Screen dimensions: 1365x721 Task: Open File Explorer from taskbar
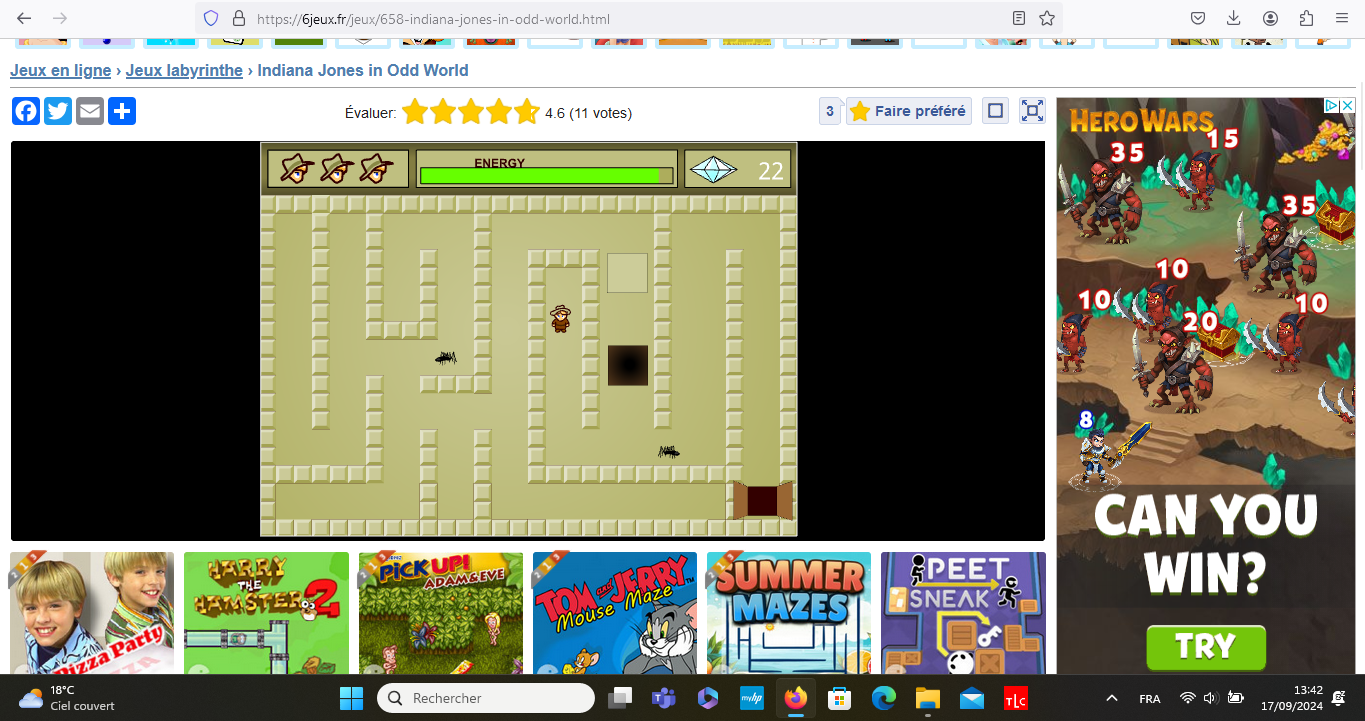point(928,698)
